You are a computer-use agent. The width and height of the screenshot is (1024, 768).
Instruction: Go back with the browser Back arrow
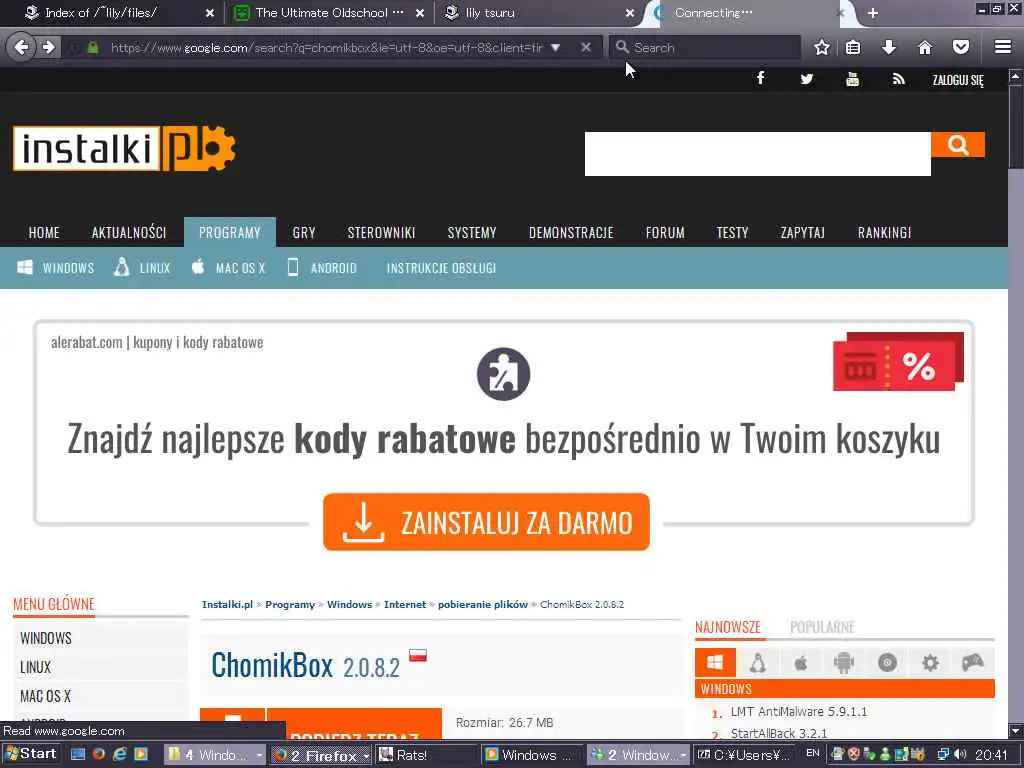click(21, 47)
